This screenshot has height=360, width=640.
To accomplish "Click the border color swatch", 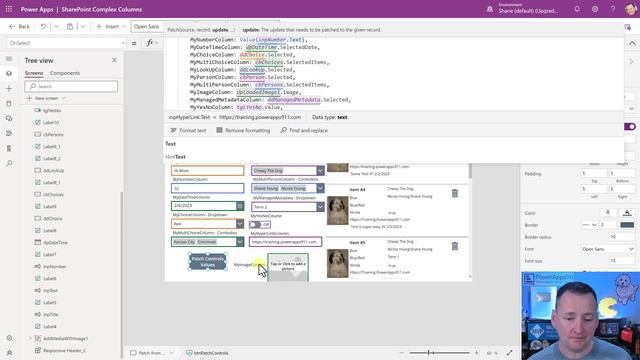I will 627,225.
